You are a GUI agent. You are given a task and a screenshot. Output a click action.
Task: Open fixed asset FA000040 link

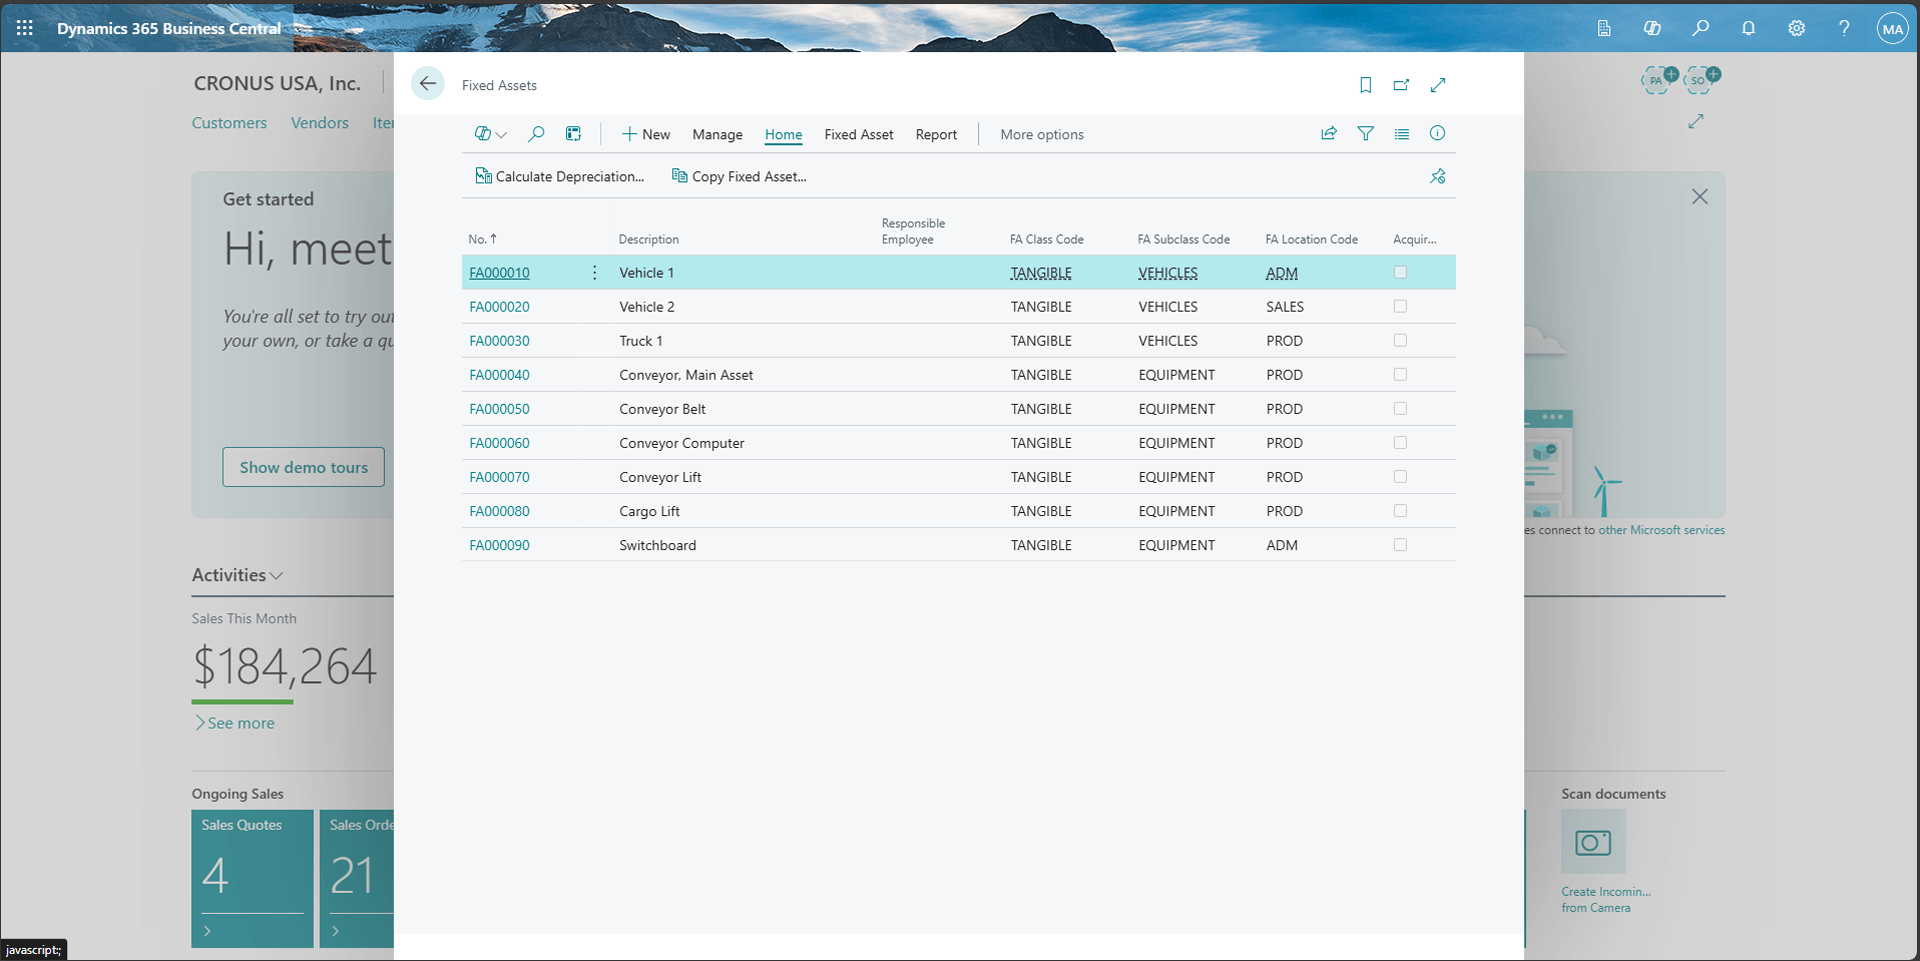[x=499, y=374]
